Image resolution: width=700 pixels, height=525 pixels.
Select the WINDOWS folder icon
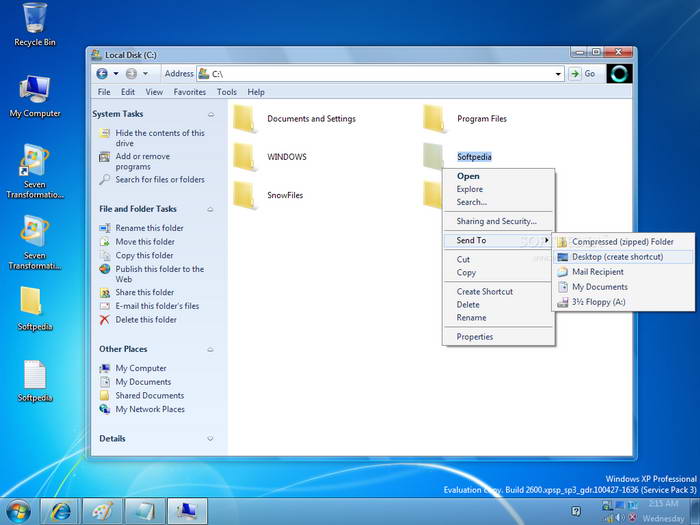coord(245,157)
